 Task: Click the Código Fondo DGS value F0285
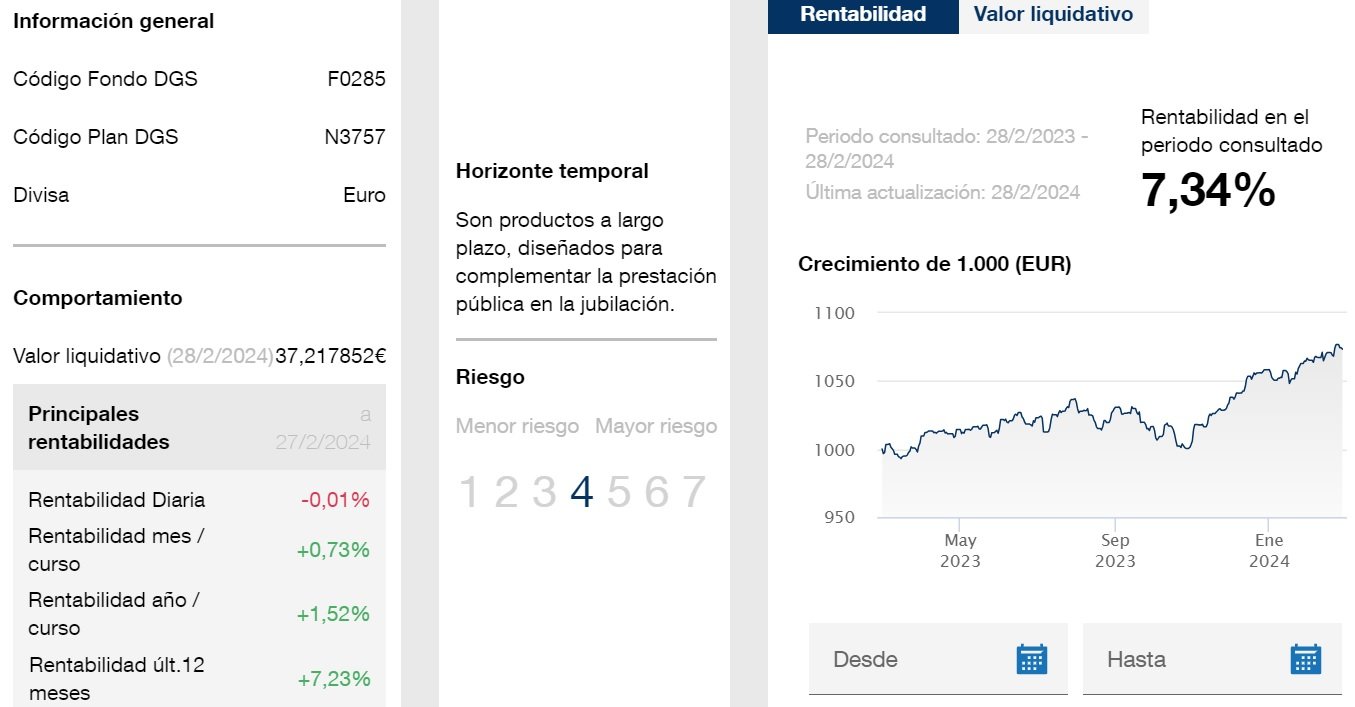click(x=356, y=79)
